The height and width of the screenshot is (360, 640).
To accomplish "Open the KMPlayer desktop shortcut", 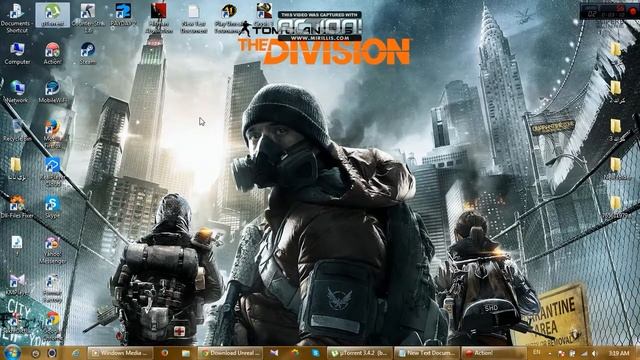I will pyautogui.click(x=17, y=284).
